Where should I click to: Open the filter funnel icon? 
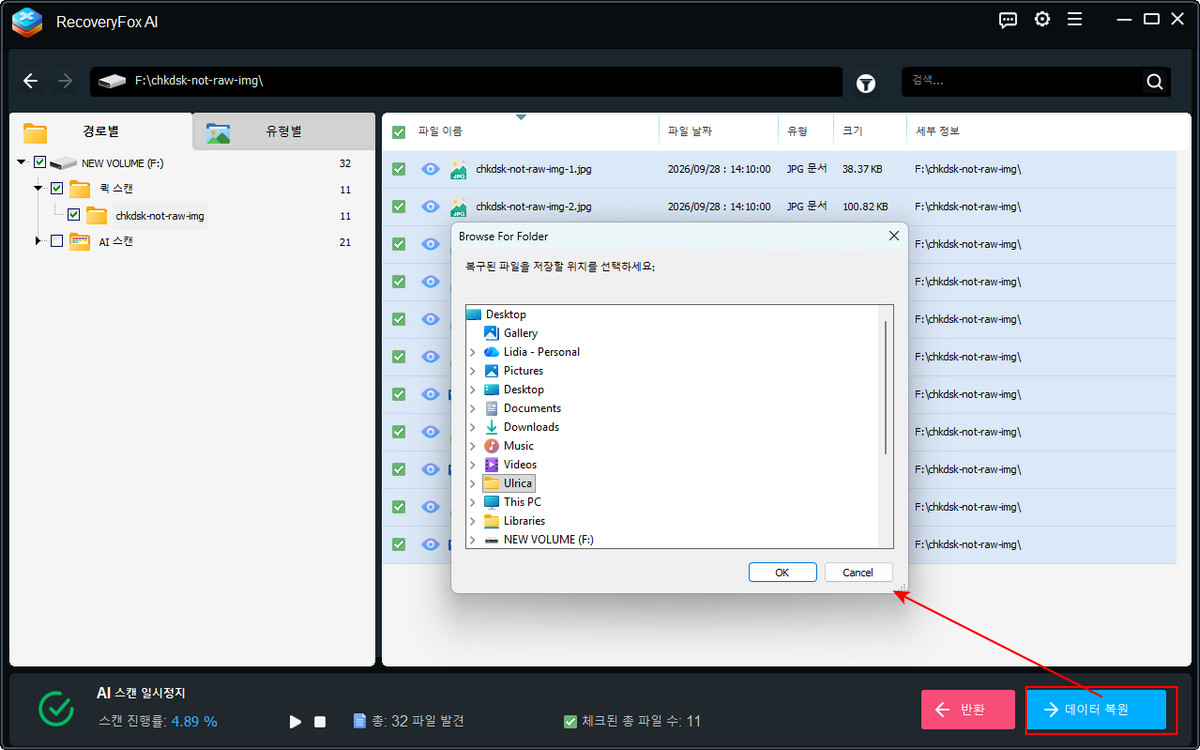(x=866, y=84)
